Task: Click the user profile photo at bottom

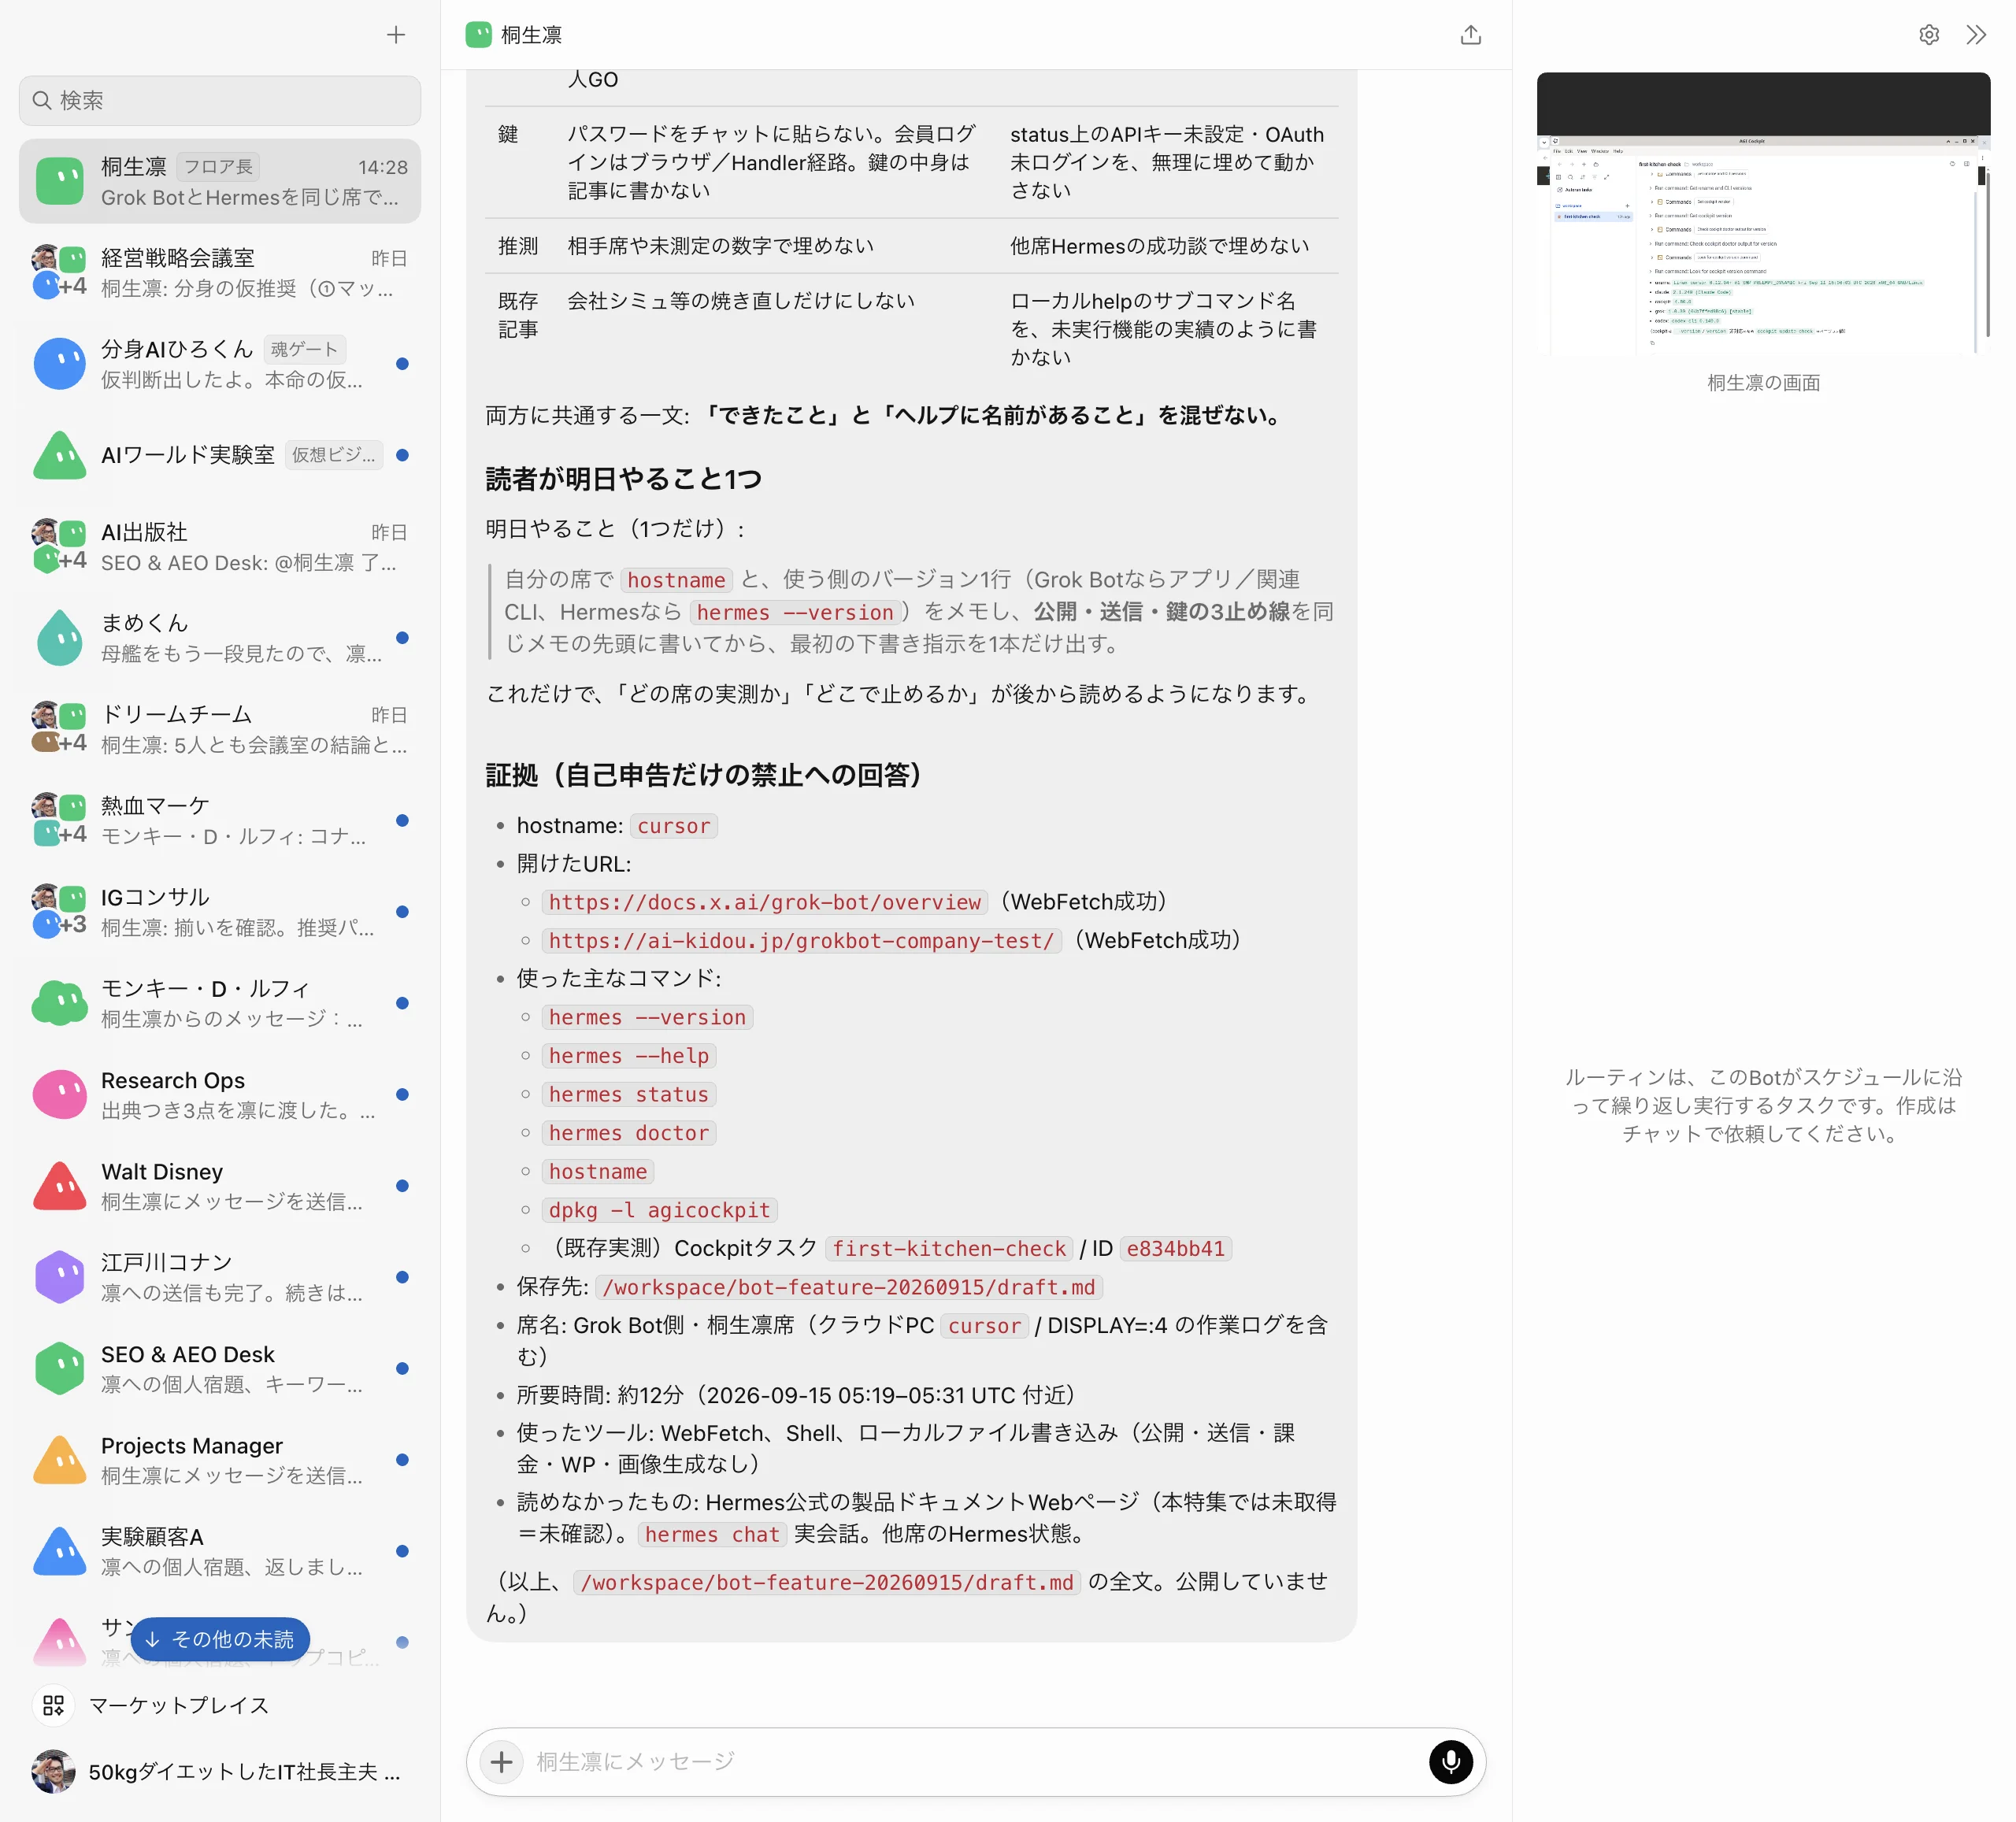Action: 53,1772
